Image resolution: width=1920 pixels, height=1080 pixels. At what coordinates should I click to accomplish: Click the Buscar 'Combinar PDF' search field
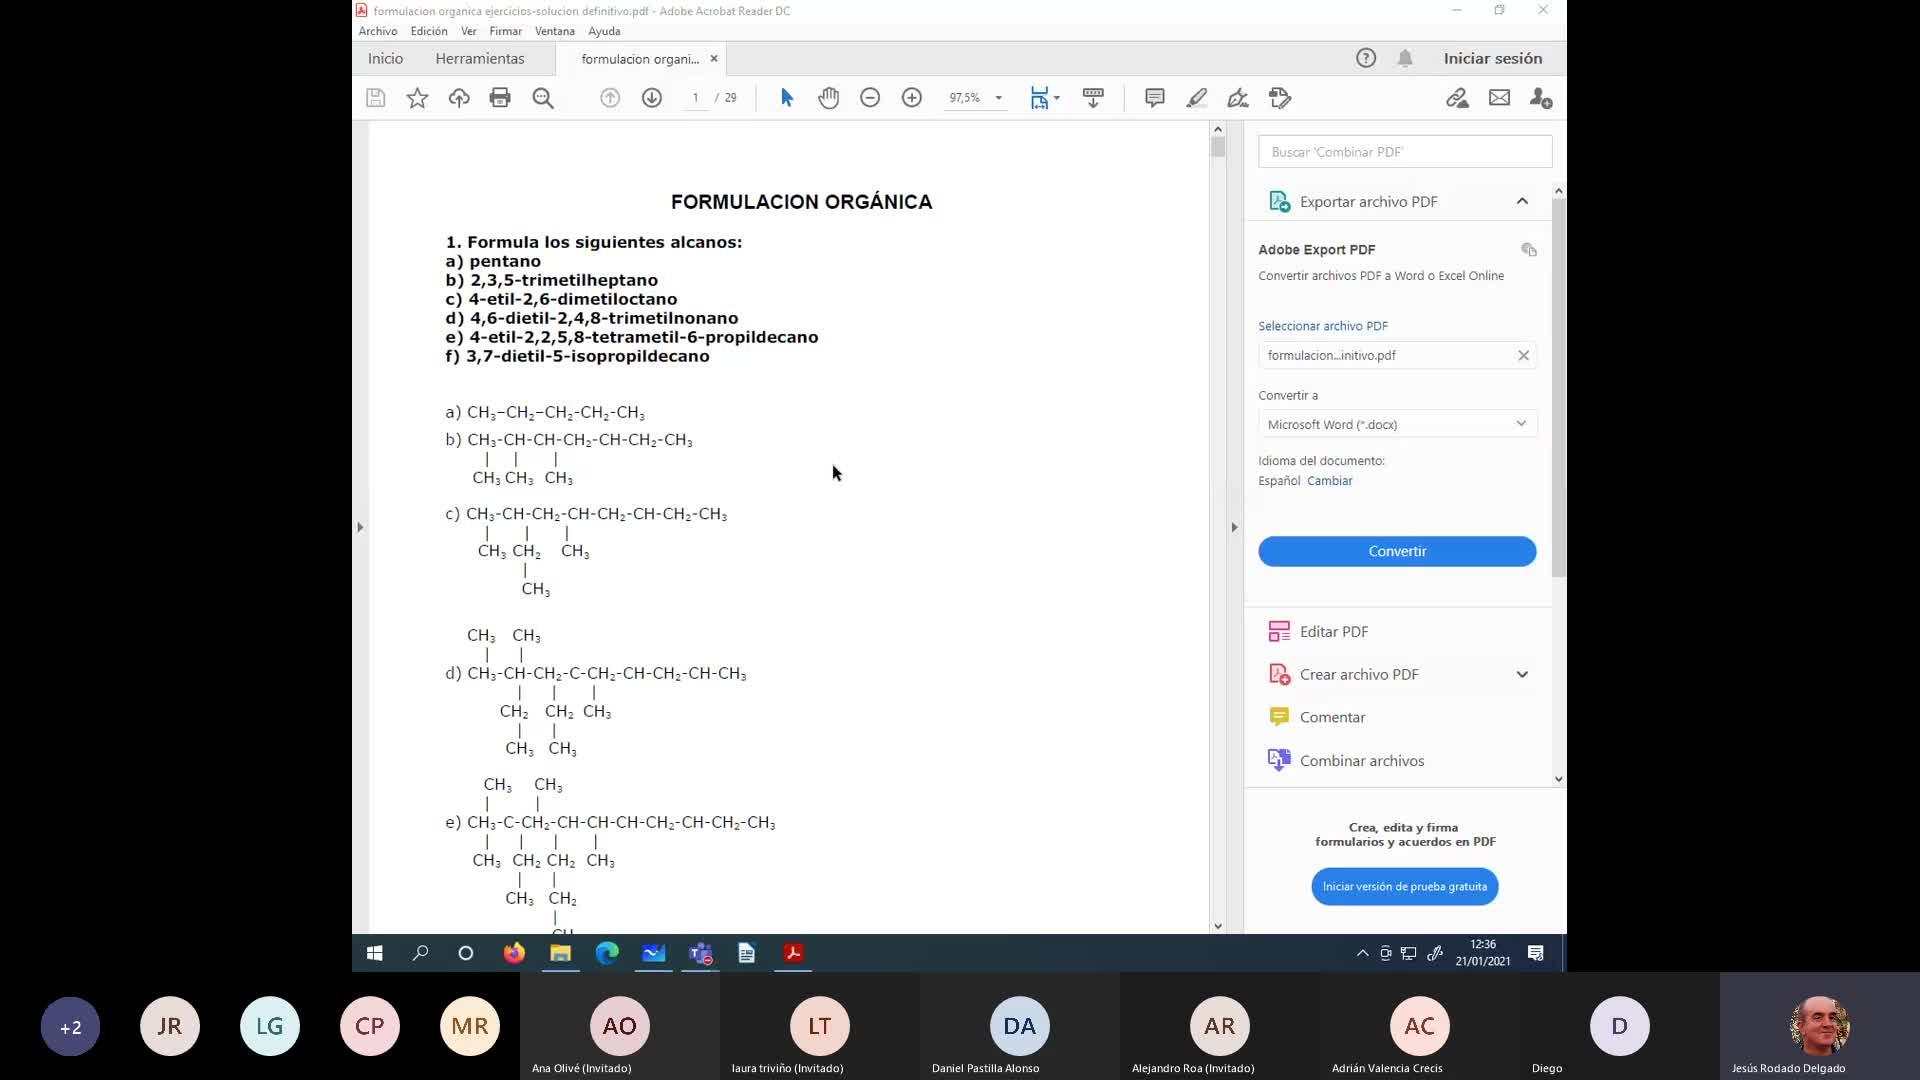point(1404,152)
